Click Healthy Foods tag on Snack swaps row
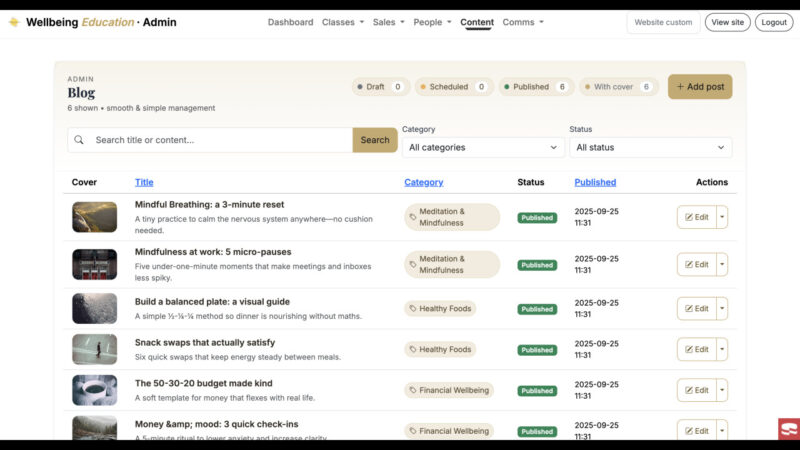Screen dimensions: 800x450 (440, 349)
